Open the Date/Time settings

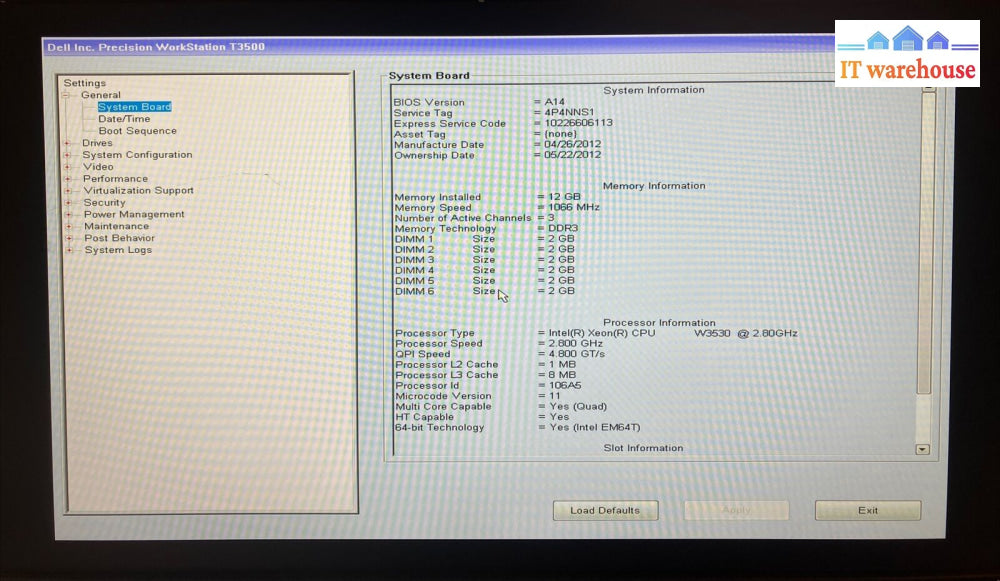tap(124, 119)
